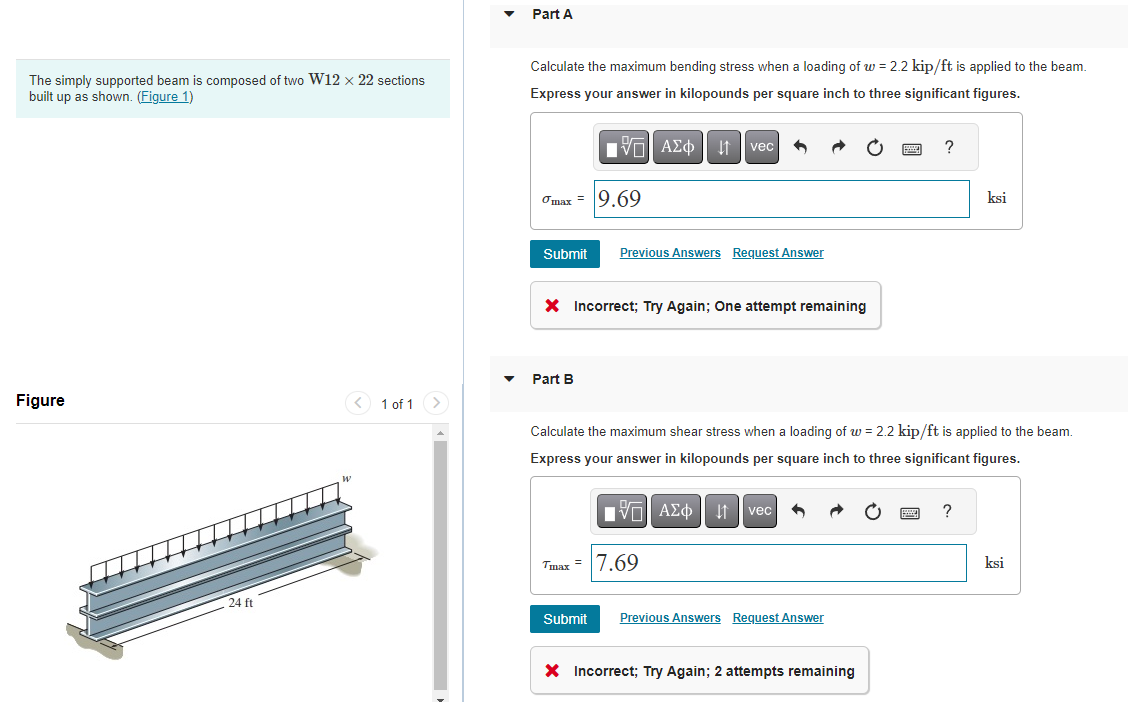This screenshot has width=1128, height=702.
Task: Redo edit in Part A toolbar
Action: click(x=838, y=147)
